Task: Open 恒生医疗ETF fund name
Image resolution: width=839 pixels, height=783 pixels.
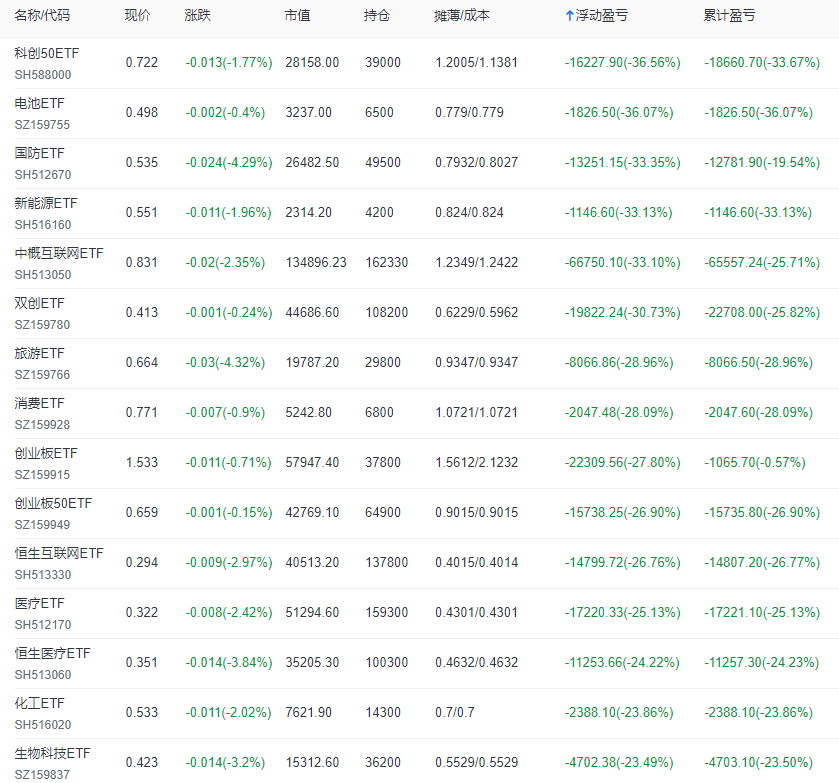Action: (x=52, y=653)
